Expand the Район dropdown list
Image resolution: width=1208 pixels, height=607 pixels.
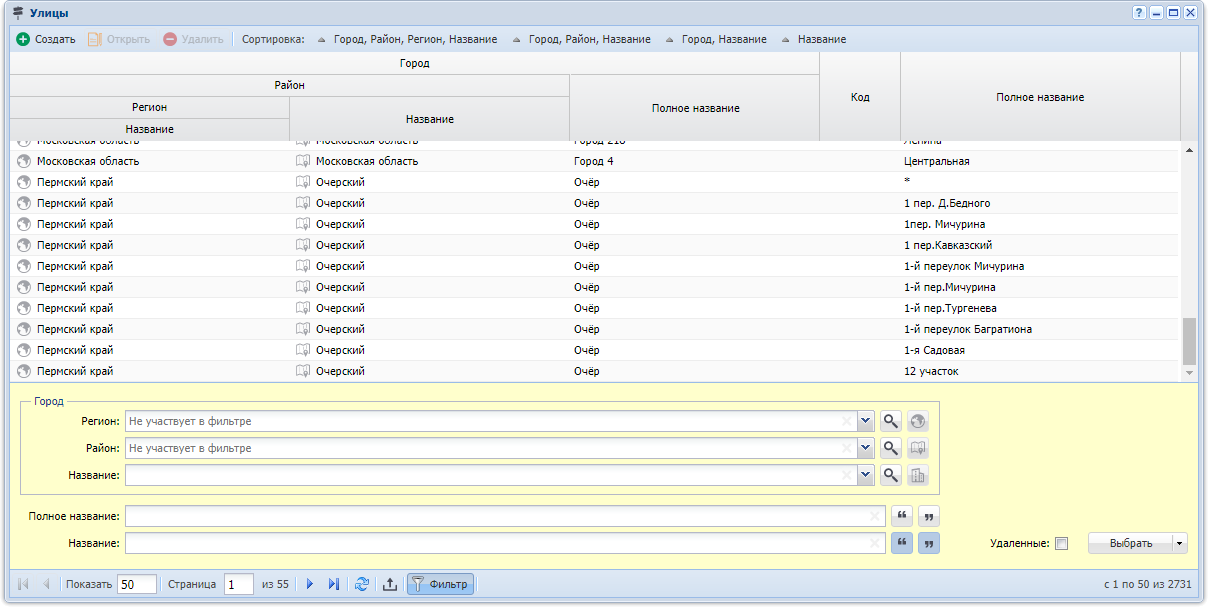pos(866,449)
